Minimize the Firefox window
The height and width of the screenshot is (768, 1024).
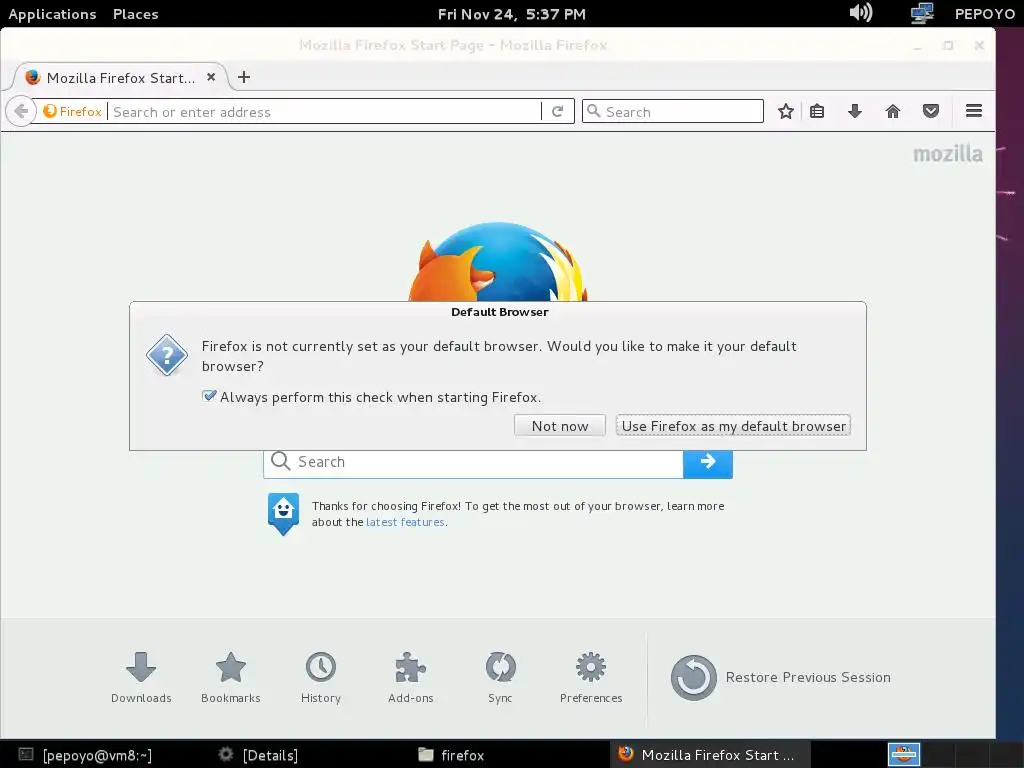pos(918,46)
